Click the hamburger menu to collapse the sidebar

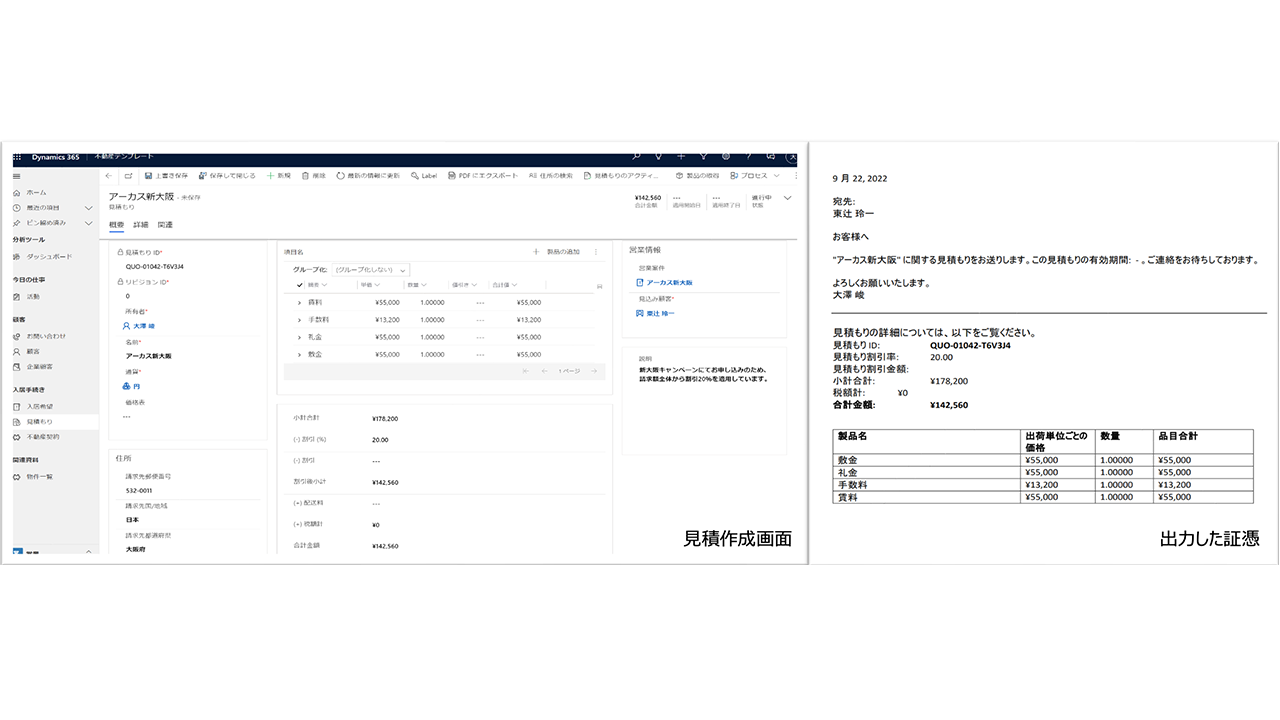click(x=17, y=176)
